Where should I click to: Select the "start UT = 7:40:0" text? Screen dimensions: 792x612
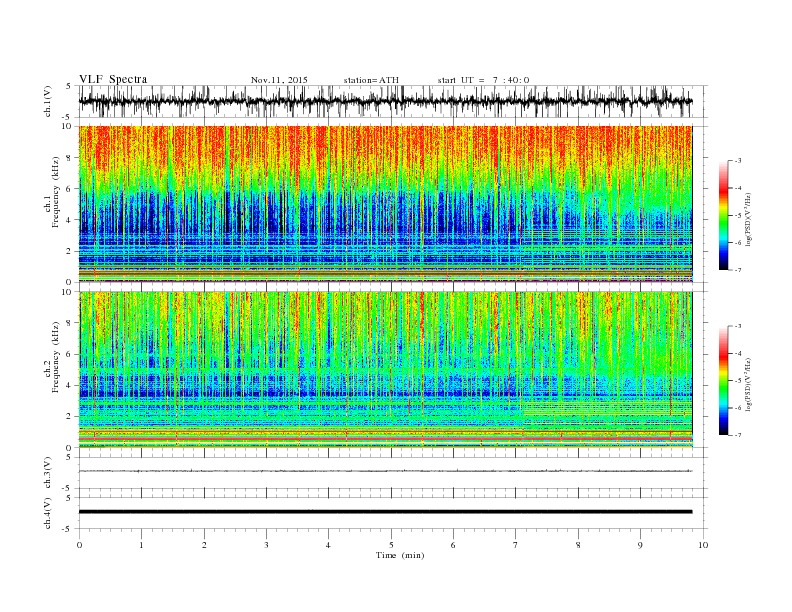(x=483, y=80)
